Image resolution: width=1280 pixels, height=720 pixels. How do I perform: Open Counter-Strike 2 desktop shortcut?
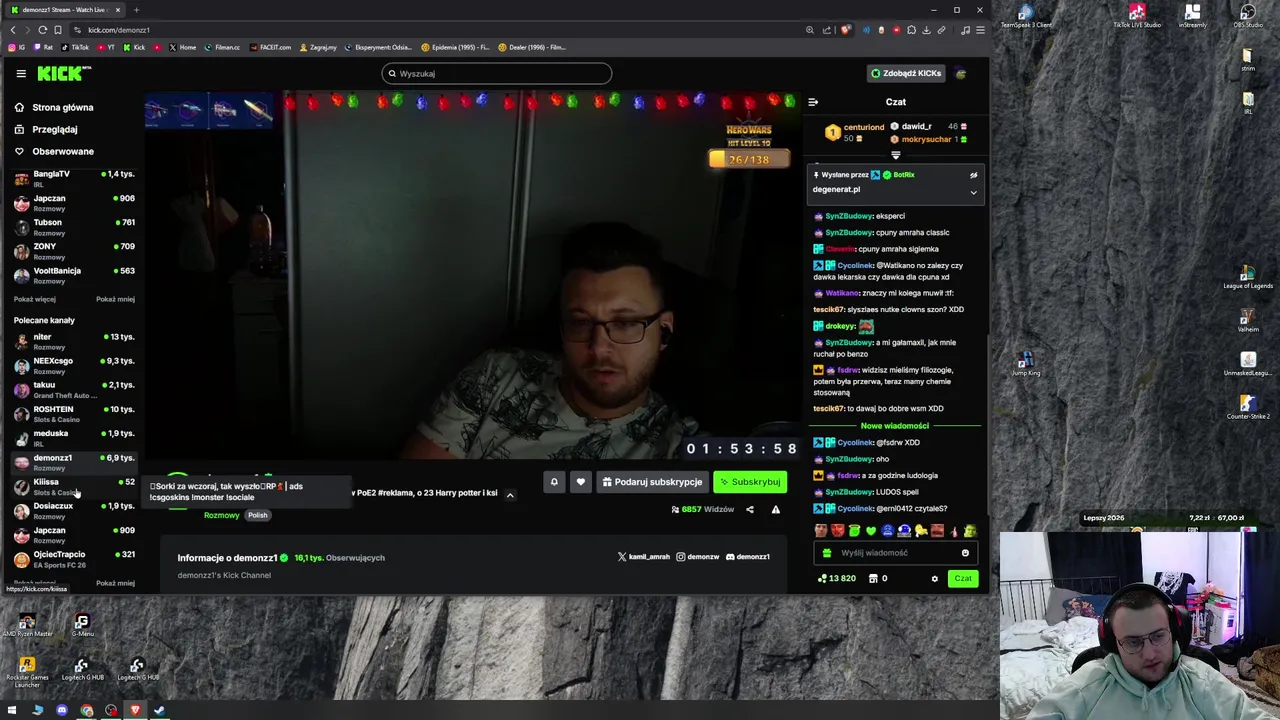click(x=1247, y=407)
